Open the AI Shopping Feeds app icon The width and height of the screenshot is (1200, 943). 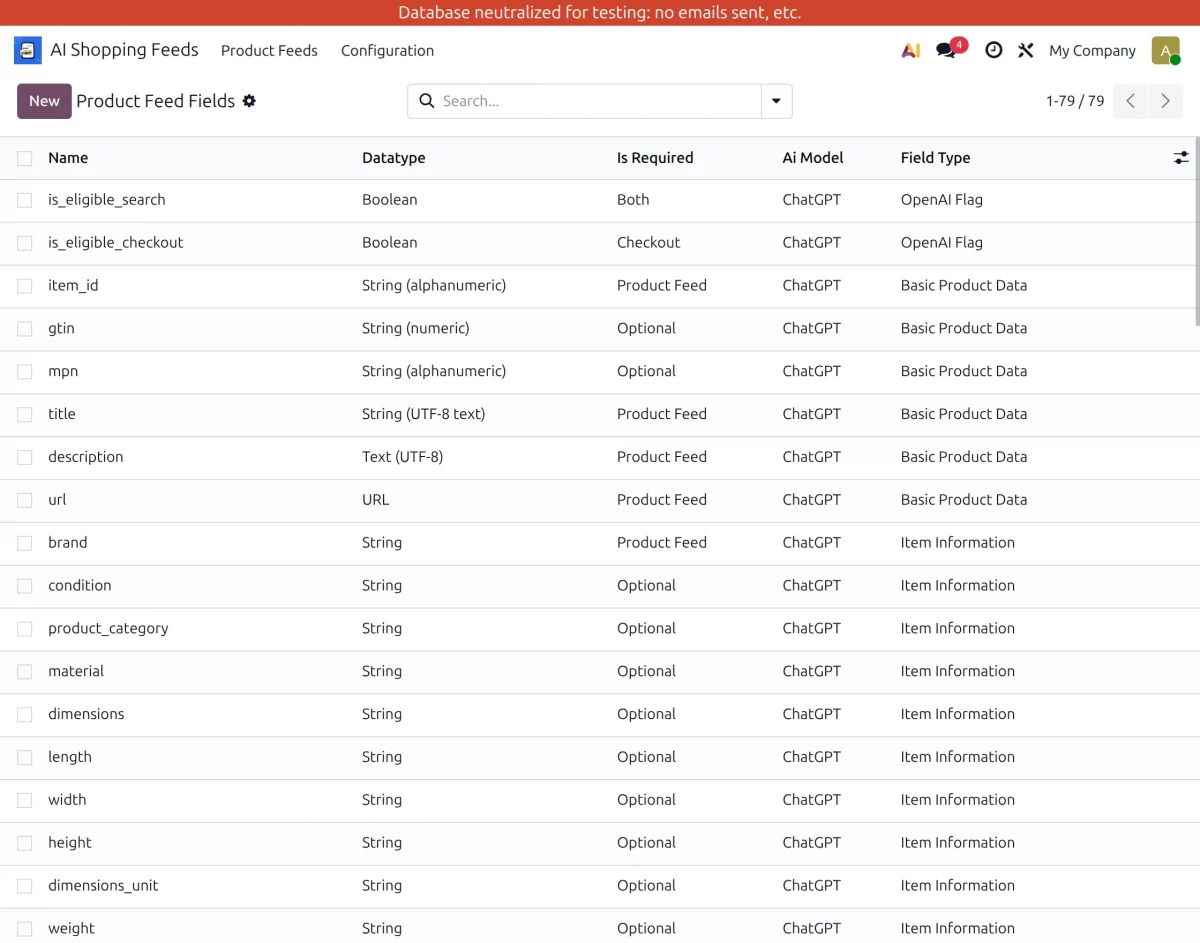27,50
